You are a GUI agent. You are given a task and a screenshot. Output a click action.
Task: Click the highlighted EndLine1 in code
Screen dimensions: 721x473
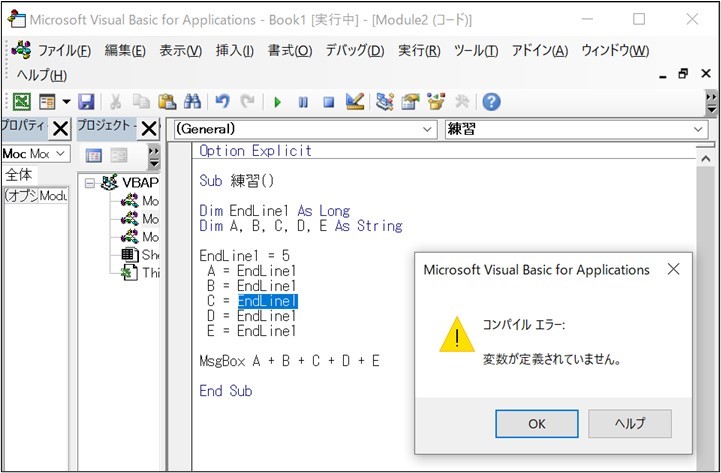pos(268,301)
